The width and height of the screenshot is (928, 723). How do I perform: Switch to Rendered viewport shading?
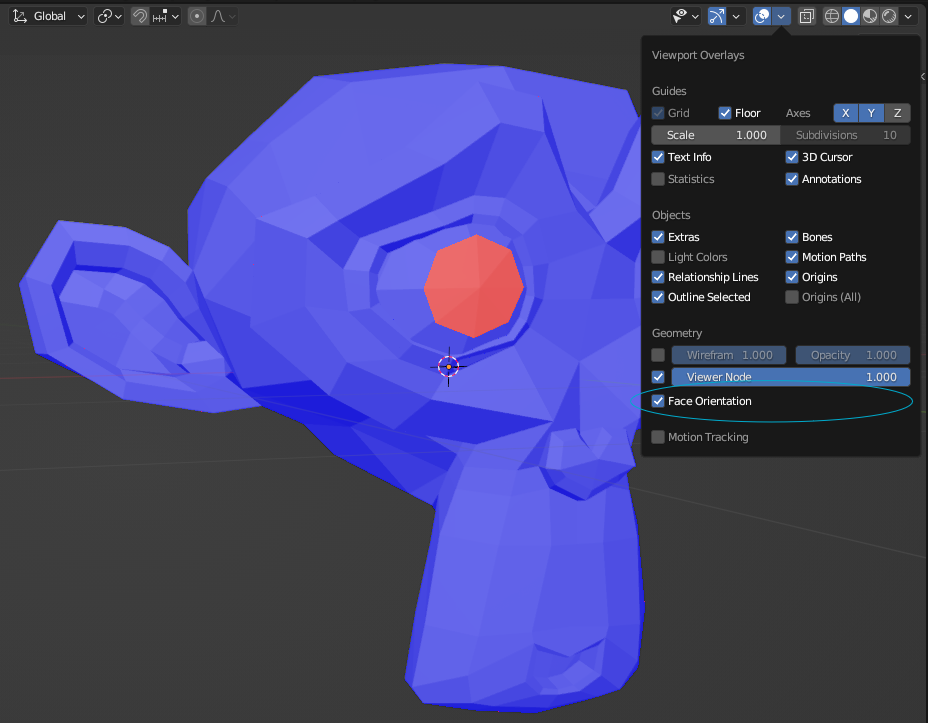pyautogui.click(x=888, y=16)
